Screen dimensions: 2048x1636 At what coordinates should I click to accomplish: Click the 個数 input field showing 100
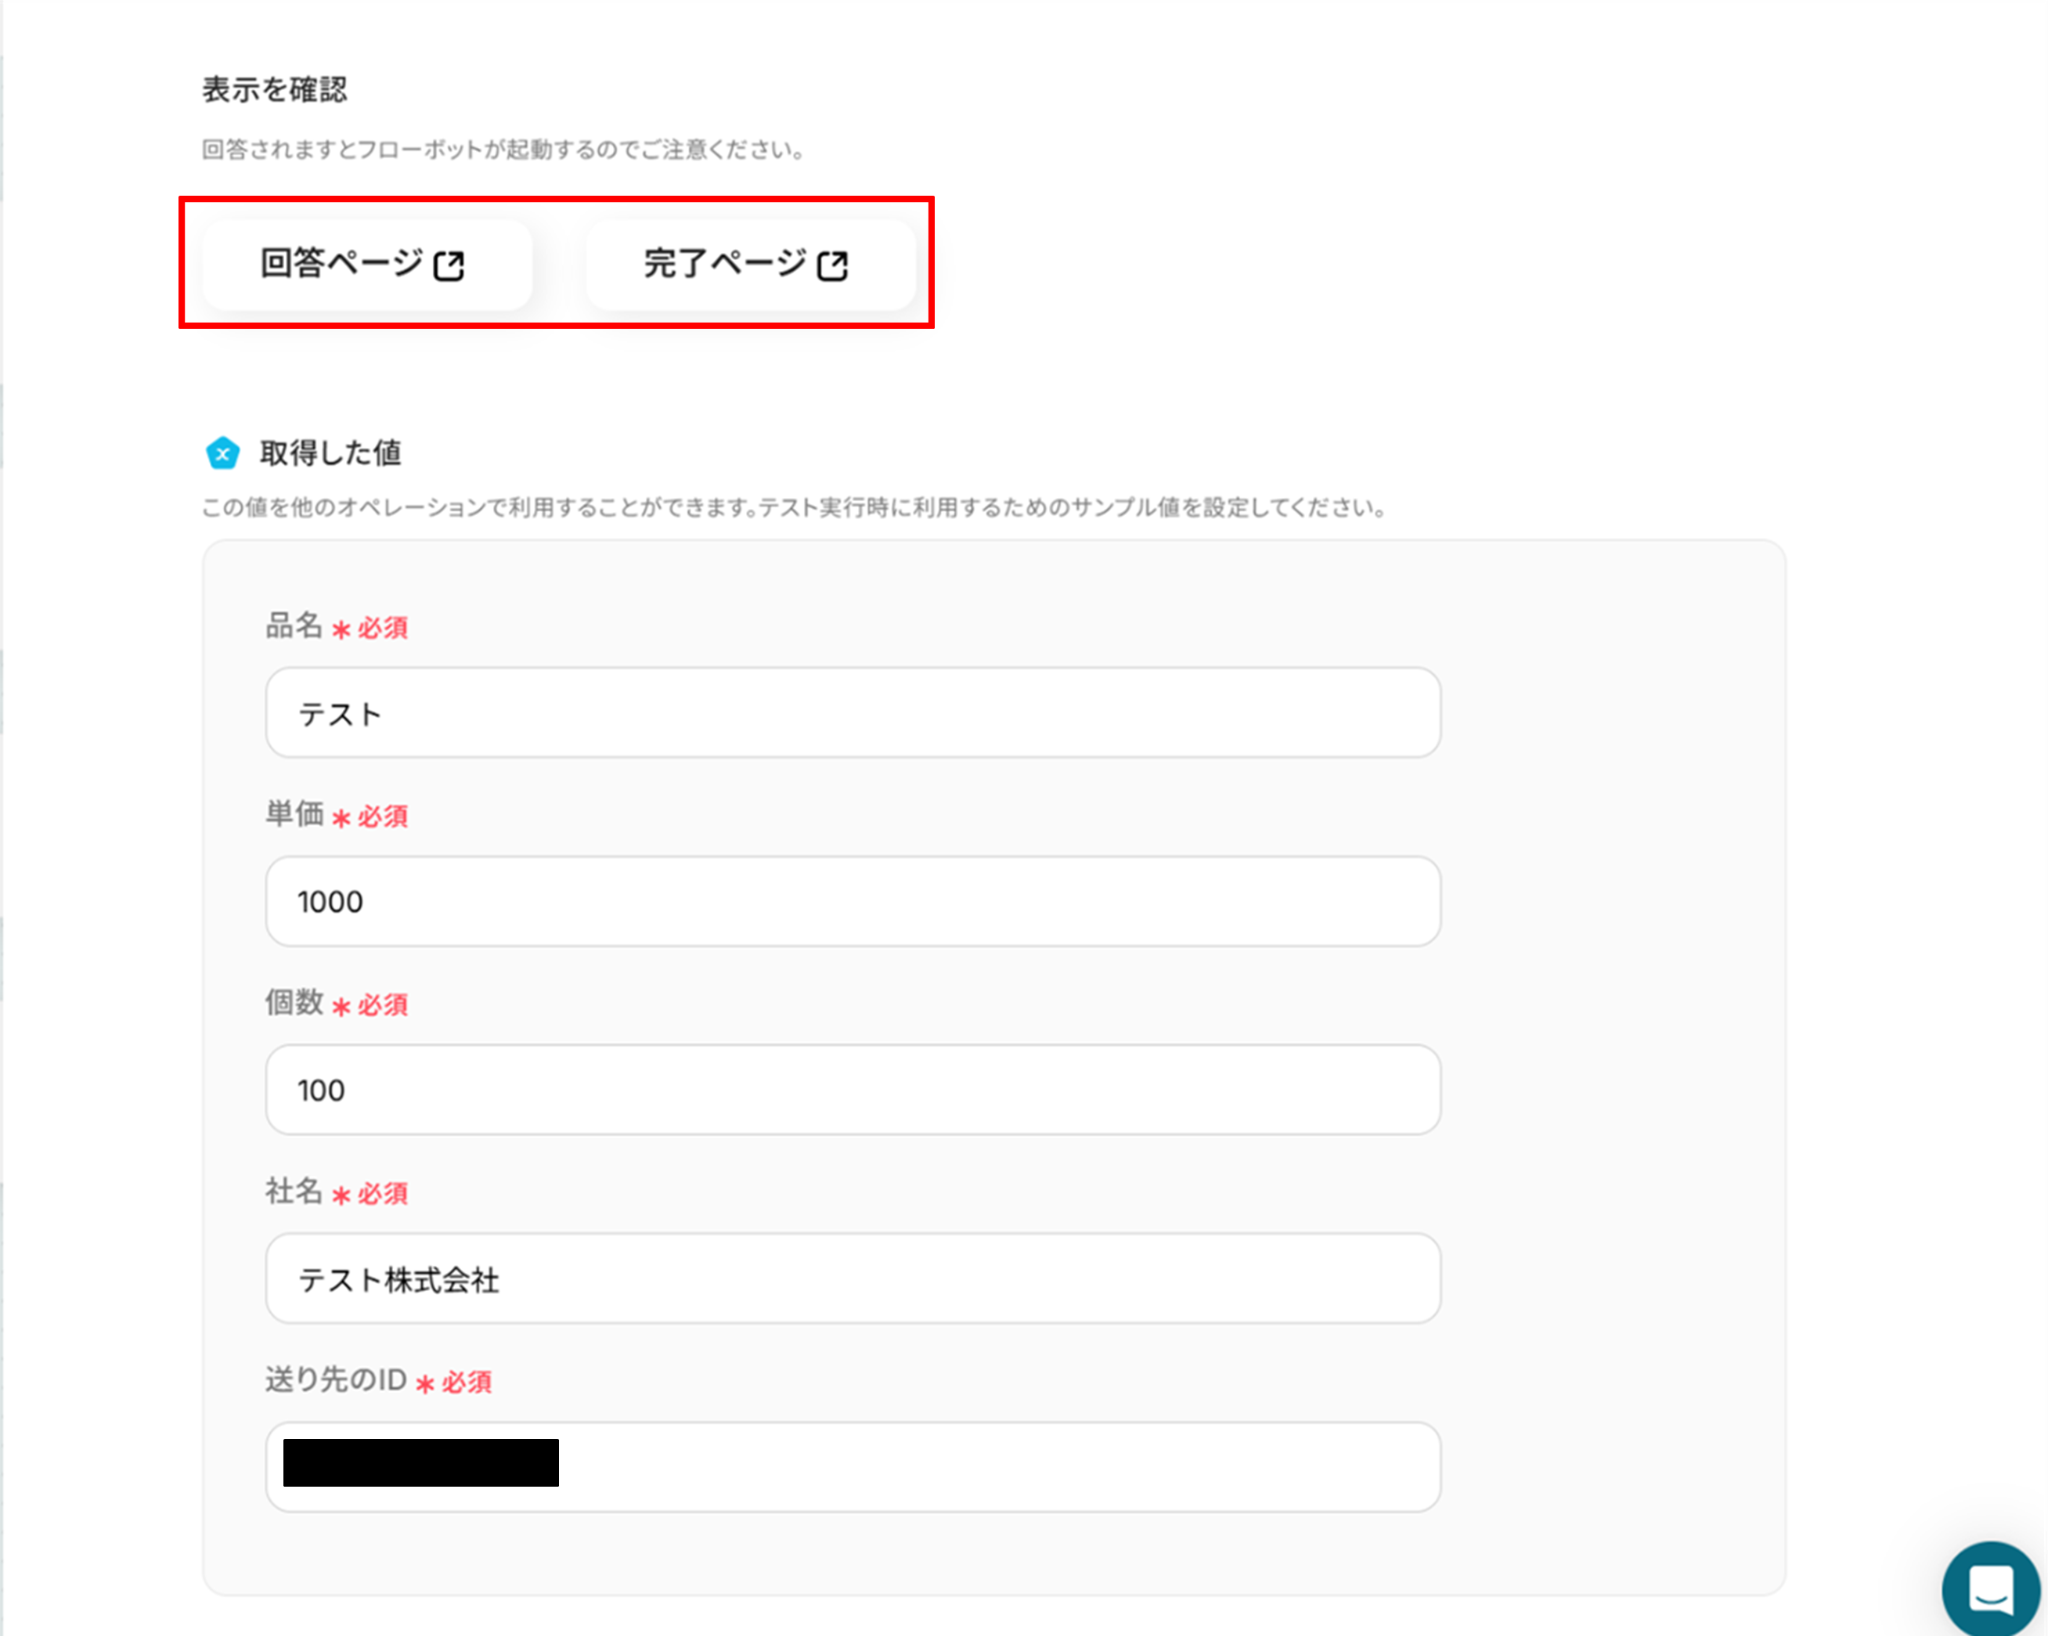[852, 1090]
